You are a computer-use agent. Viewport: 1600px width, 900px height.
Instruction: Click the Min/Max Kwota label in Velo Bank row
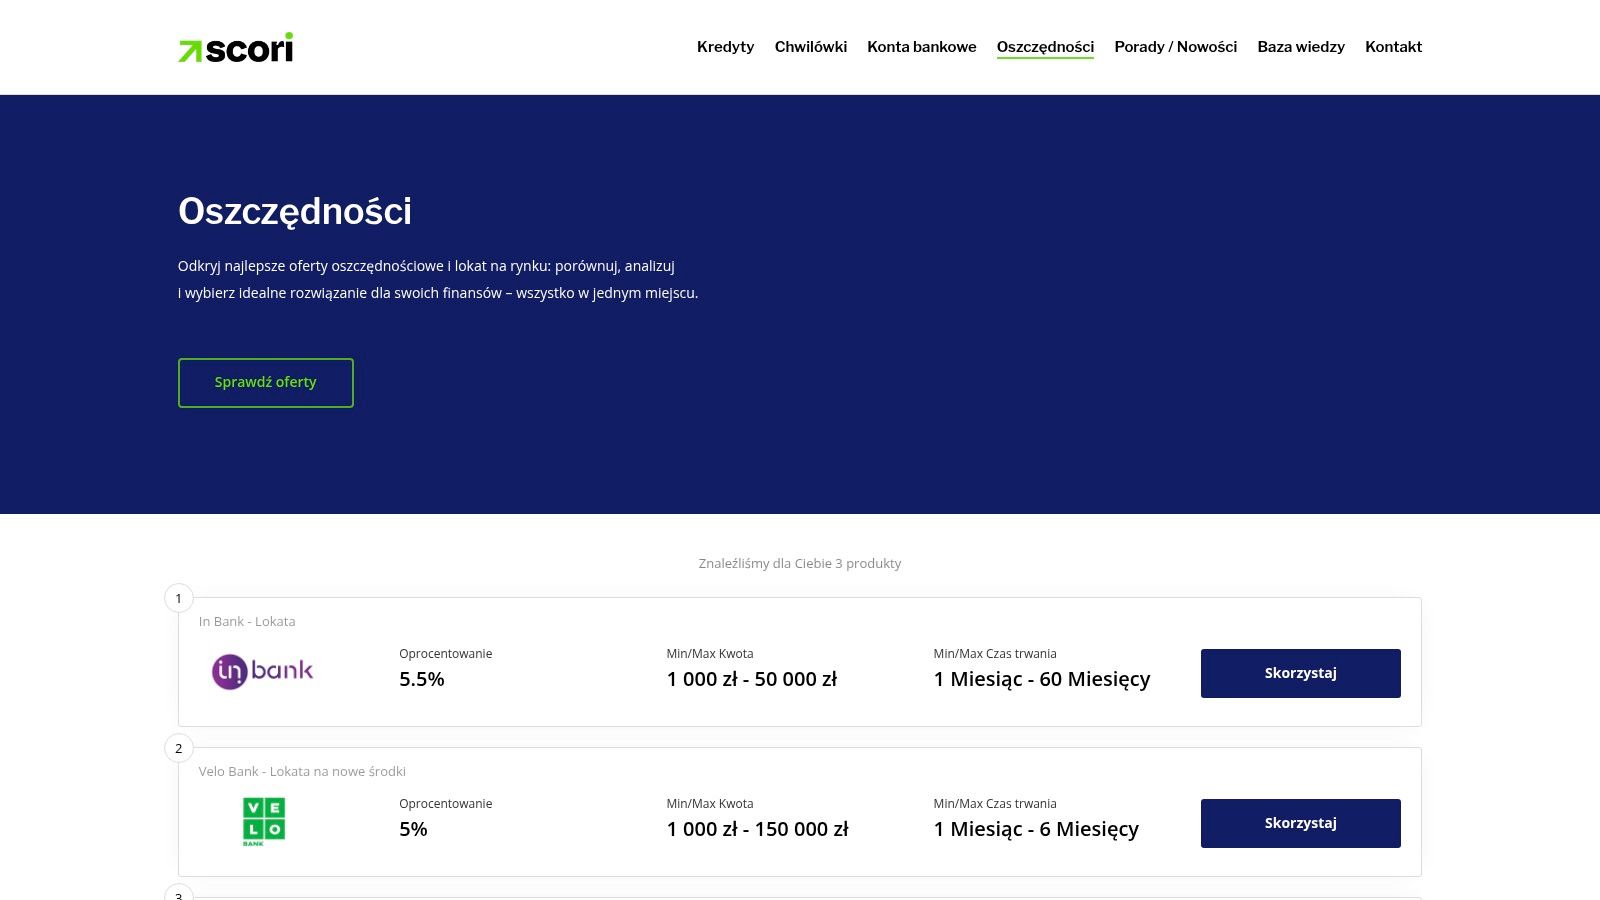click(x=710, y=803)
